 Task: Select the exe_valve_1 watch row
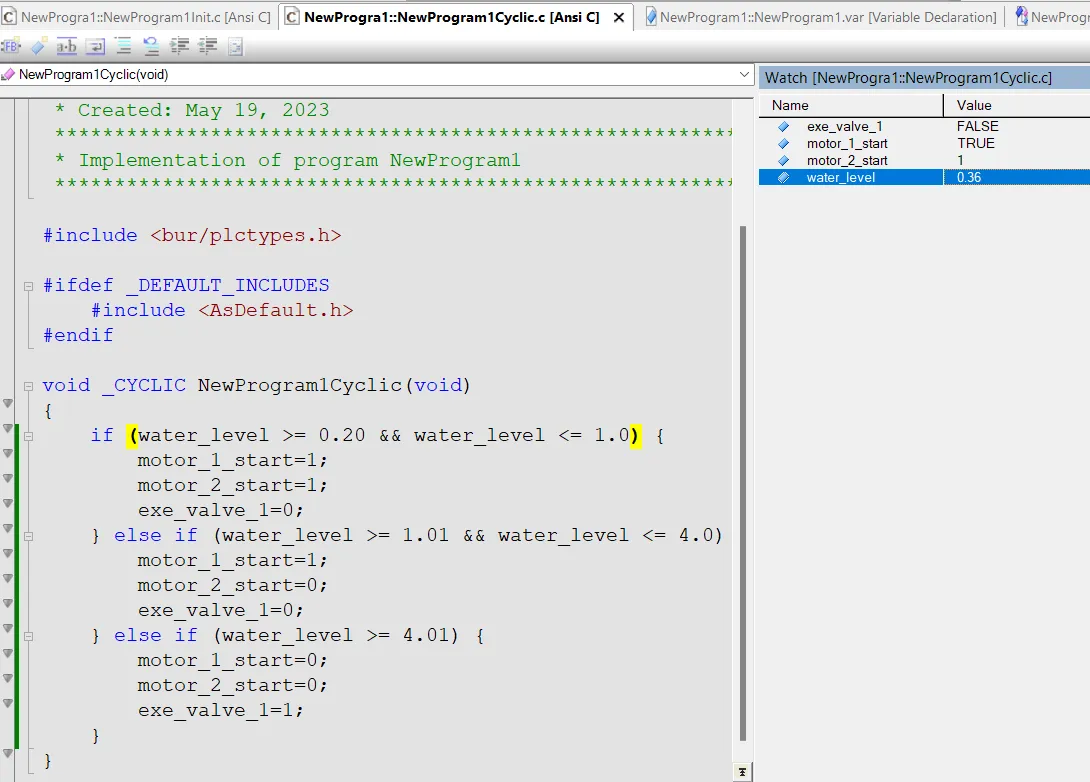click(x=925, y=127)
